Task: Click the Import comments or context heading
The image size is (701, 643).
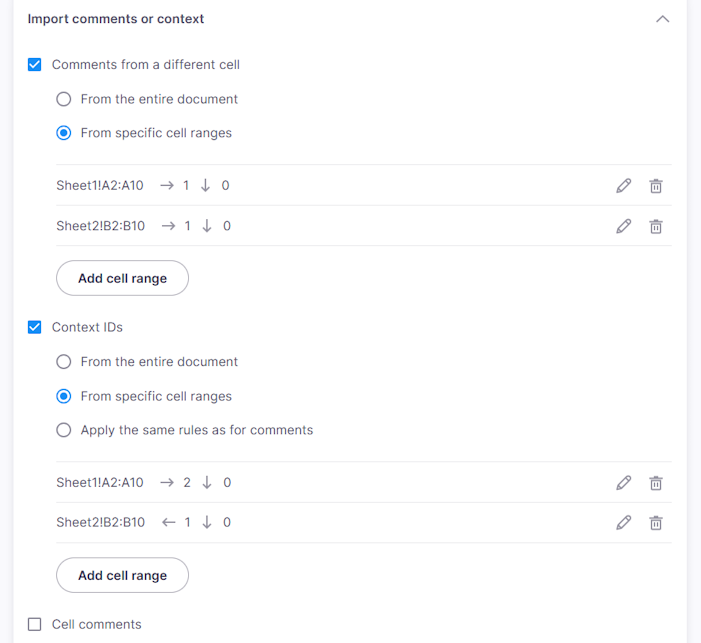Action: [116, 19]
